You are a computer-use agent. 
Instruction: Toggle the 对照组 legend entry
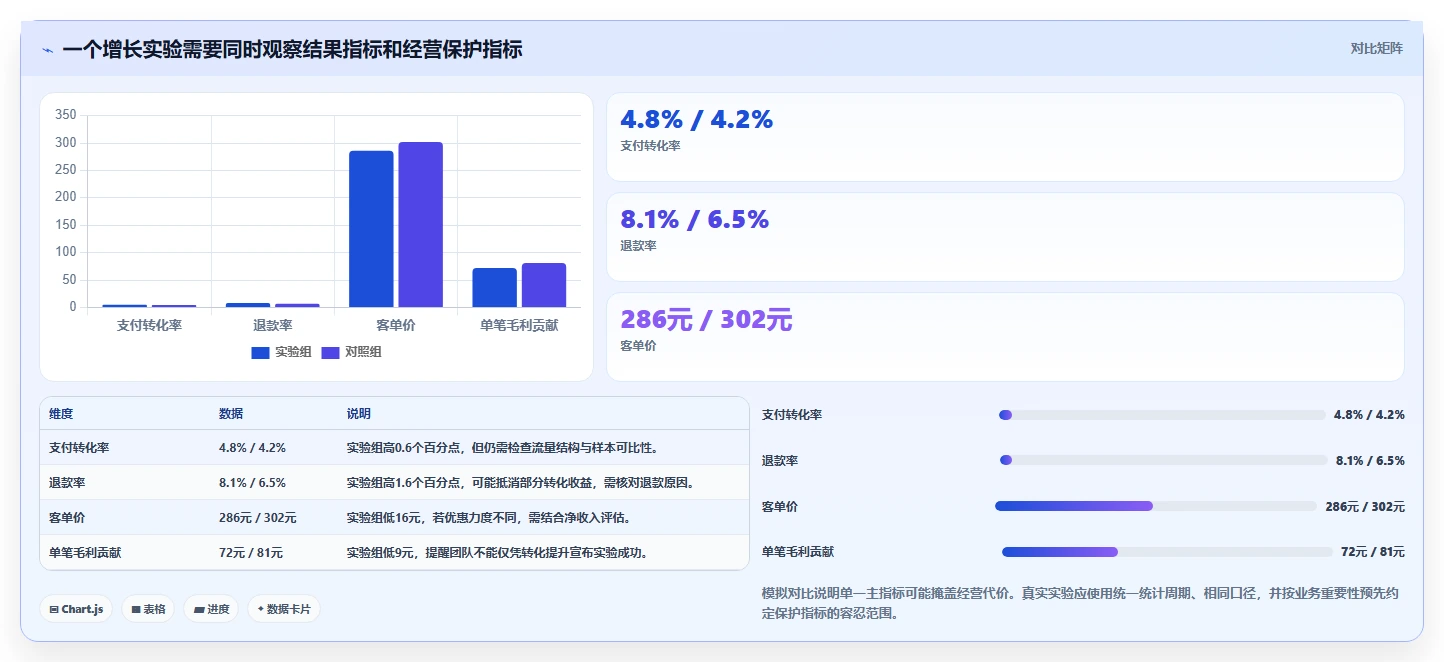coord(351,352)
